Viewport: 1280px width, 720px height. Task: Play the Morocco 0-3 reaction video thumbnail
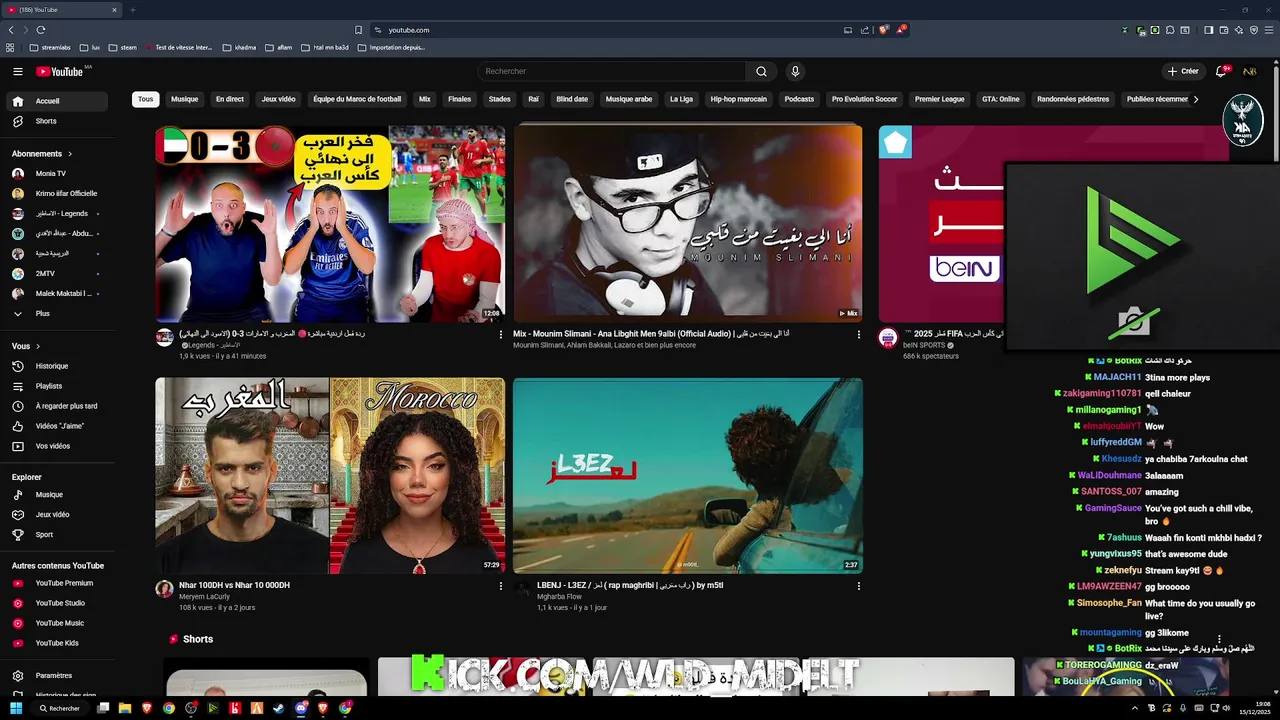[x=330, y=224]
